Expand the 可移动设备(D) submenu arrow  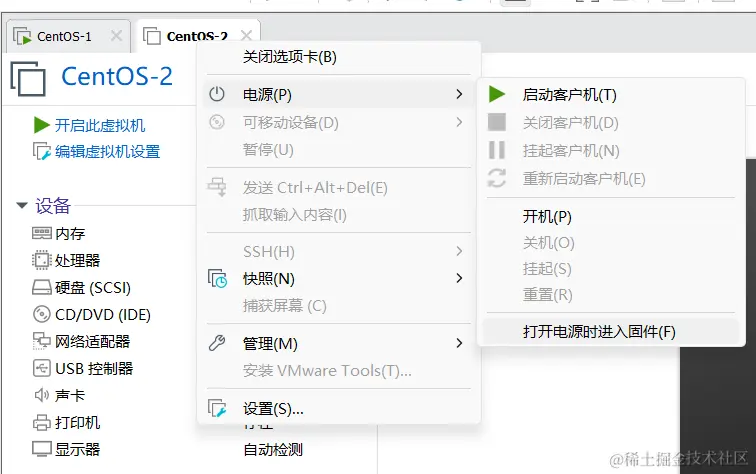pos(459,122)
